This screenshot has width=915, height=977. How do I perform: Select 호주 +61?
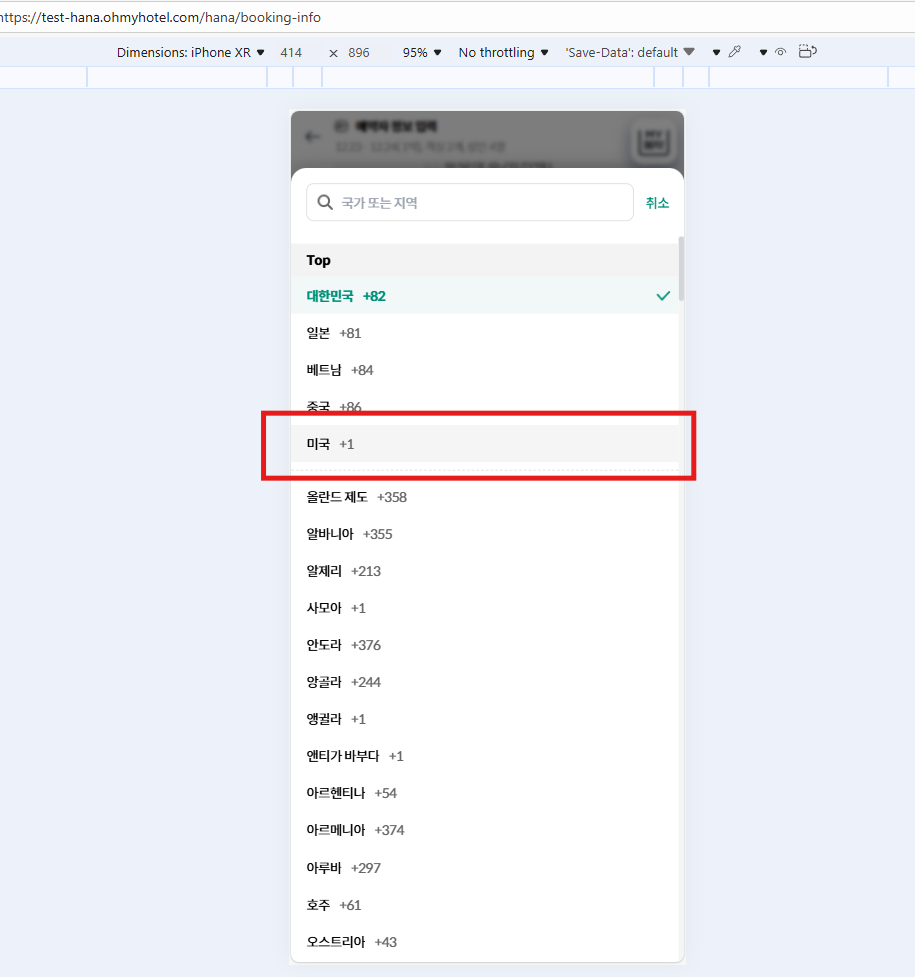tap(485, 905)
